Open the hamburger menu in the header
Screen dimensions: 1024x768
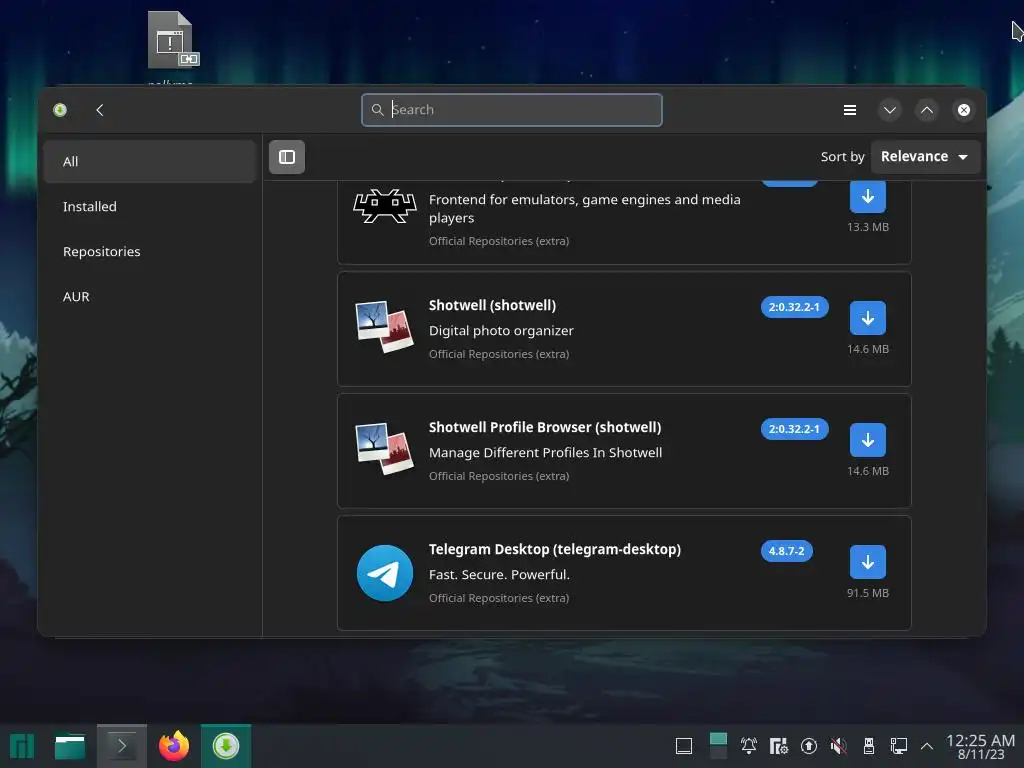click(850, 110)
